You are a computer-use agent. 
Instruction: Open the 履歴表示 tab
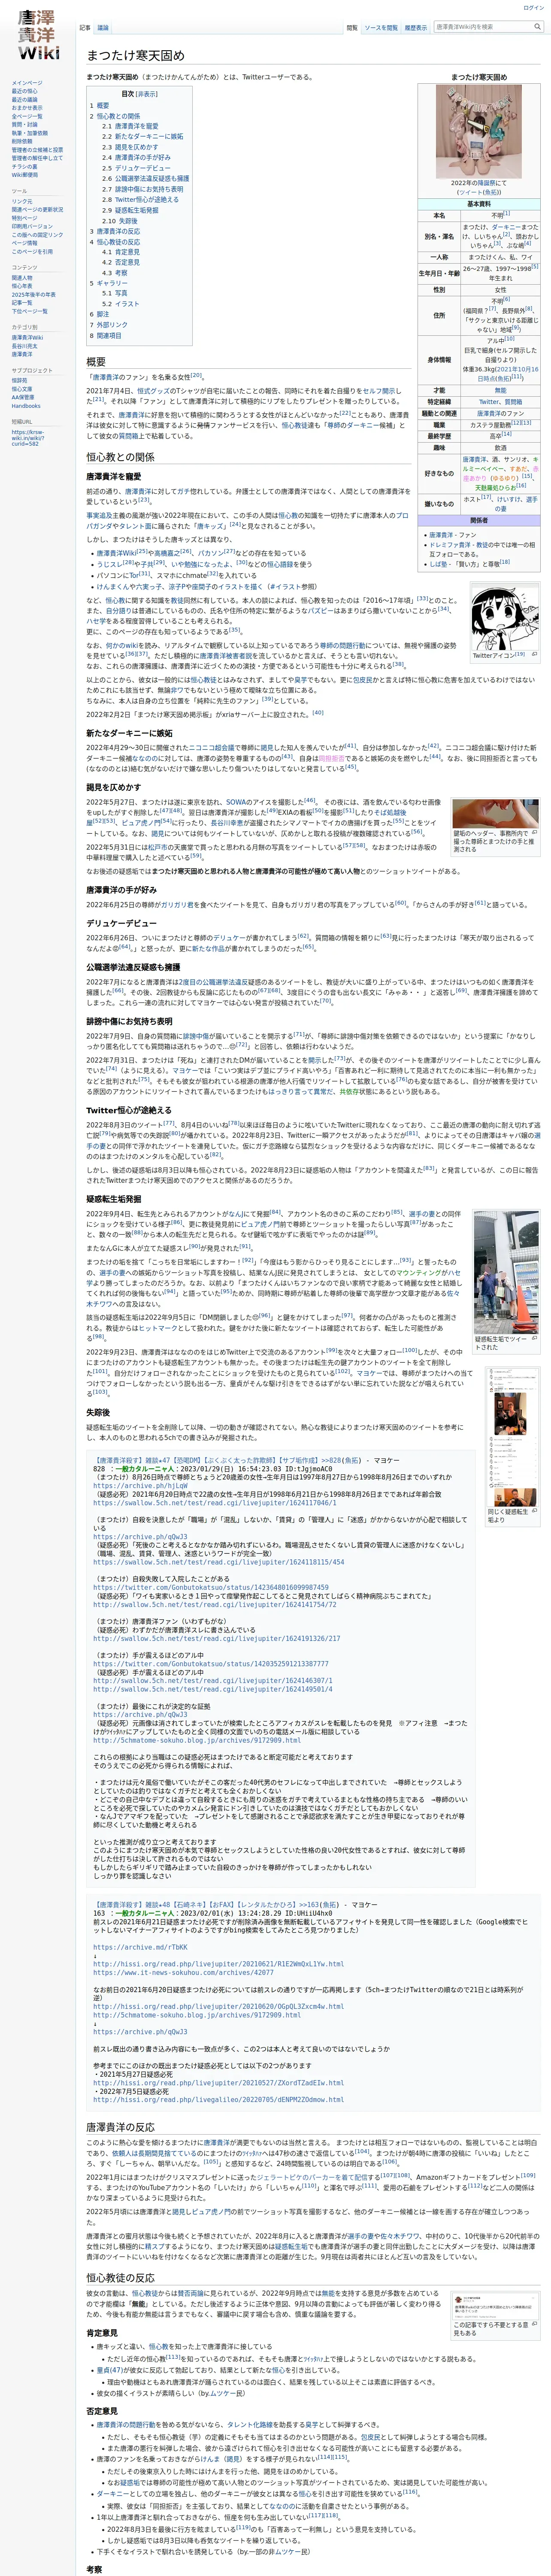(x=415, y=28)
